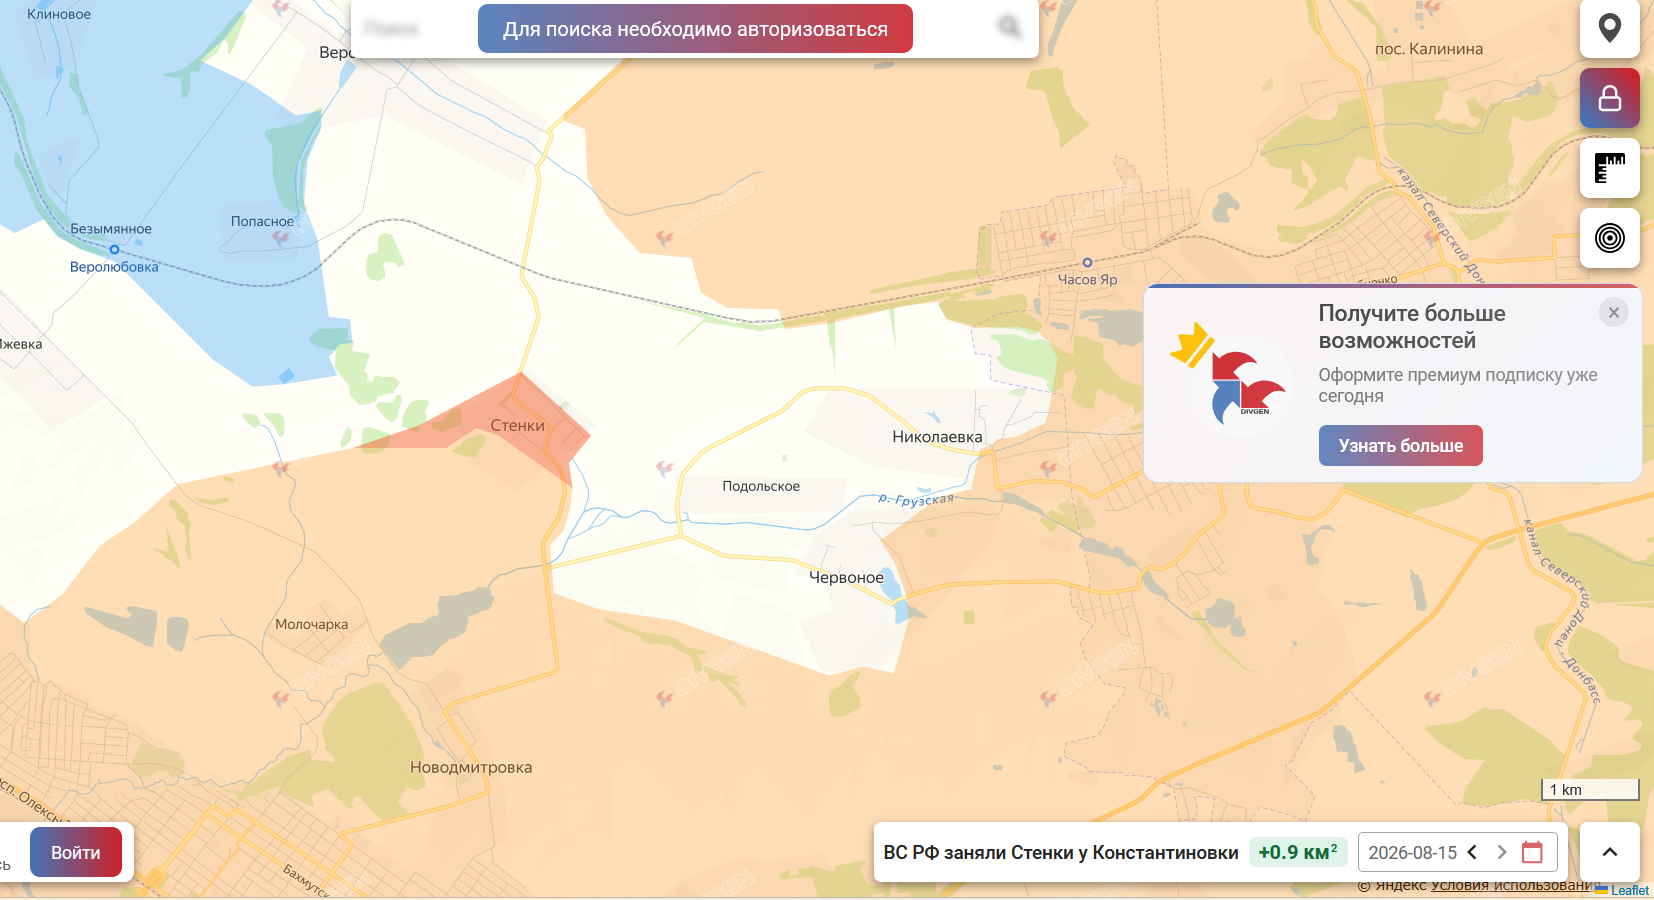Click the 'р. Грузская' river label

916,499
